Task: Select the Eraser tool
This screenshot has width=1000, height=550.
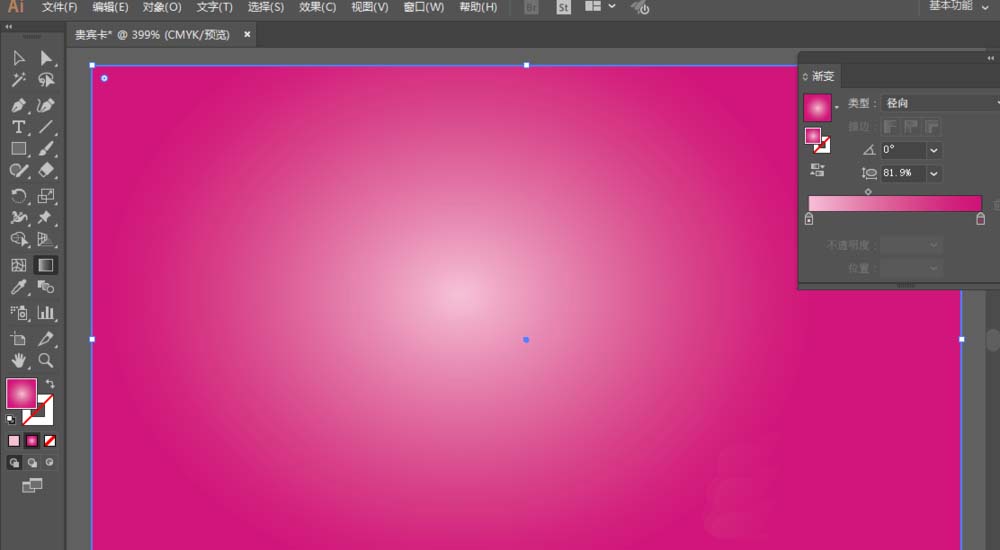Action: [46, 170]
